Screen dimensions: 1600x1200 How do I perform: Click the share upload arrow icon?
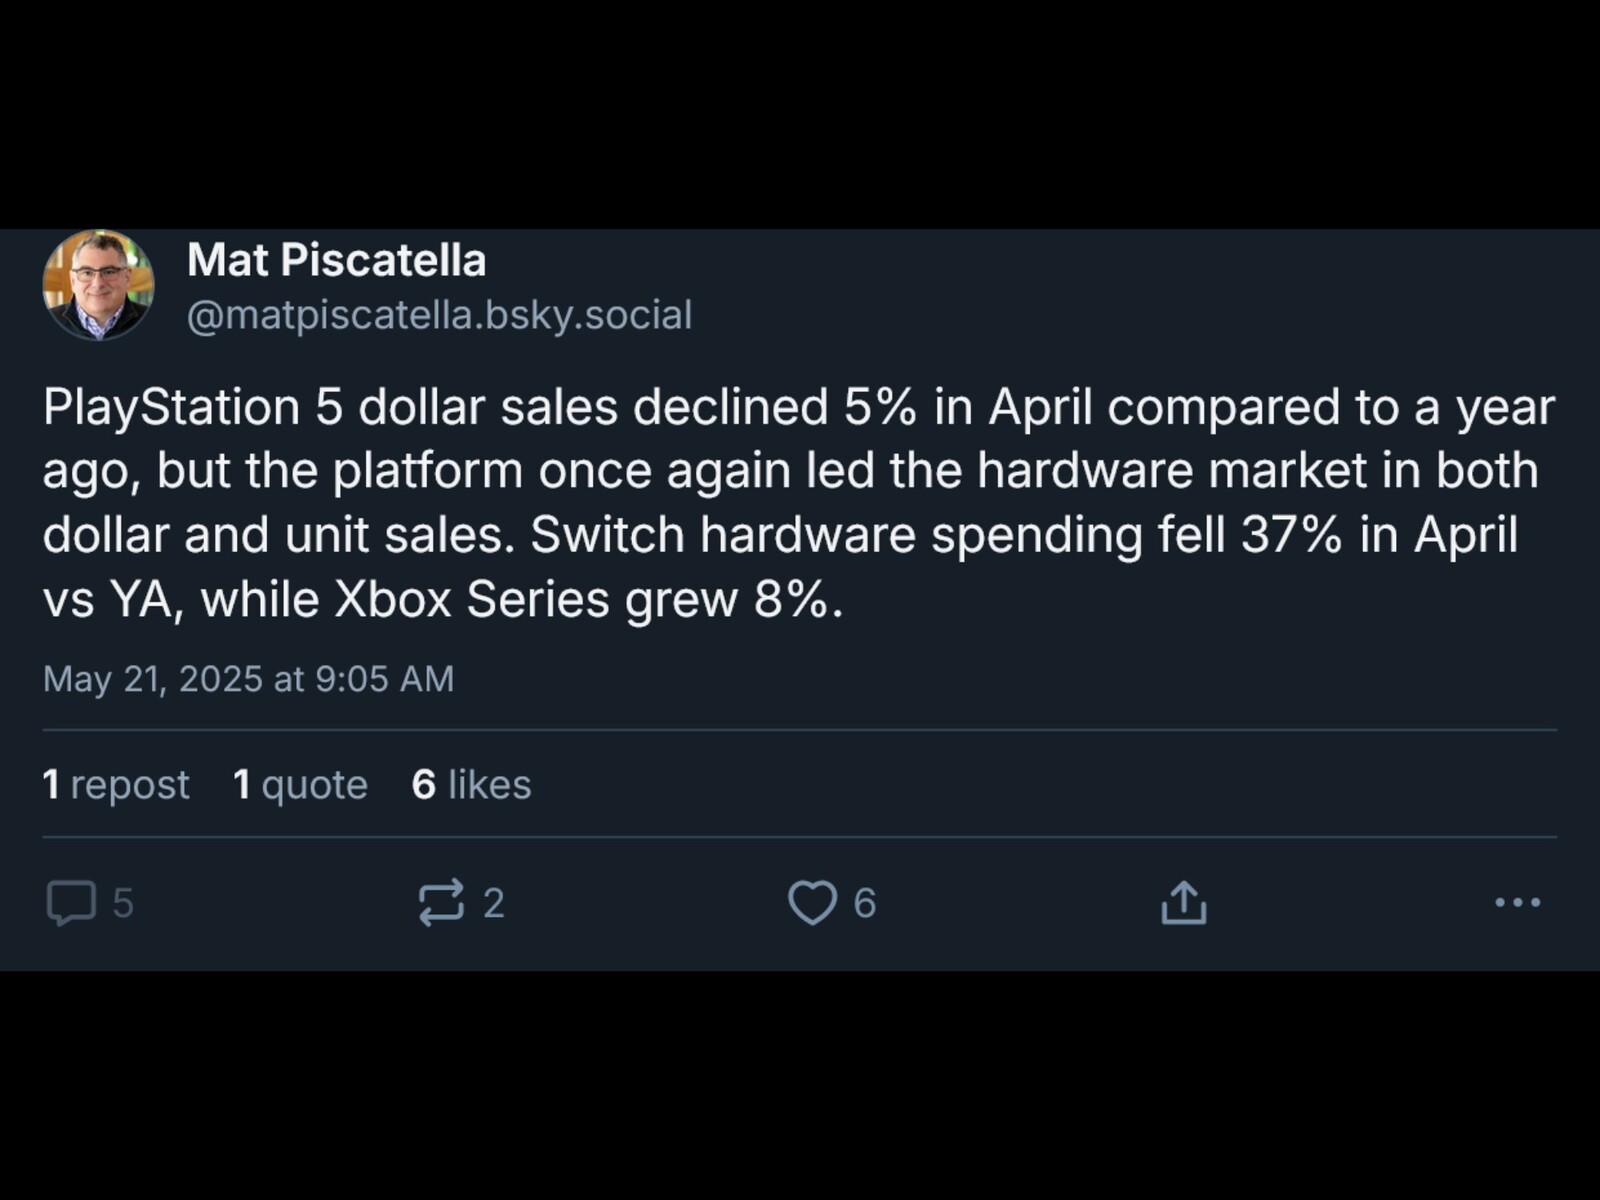tap(1184, 903)
